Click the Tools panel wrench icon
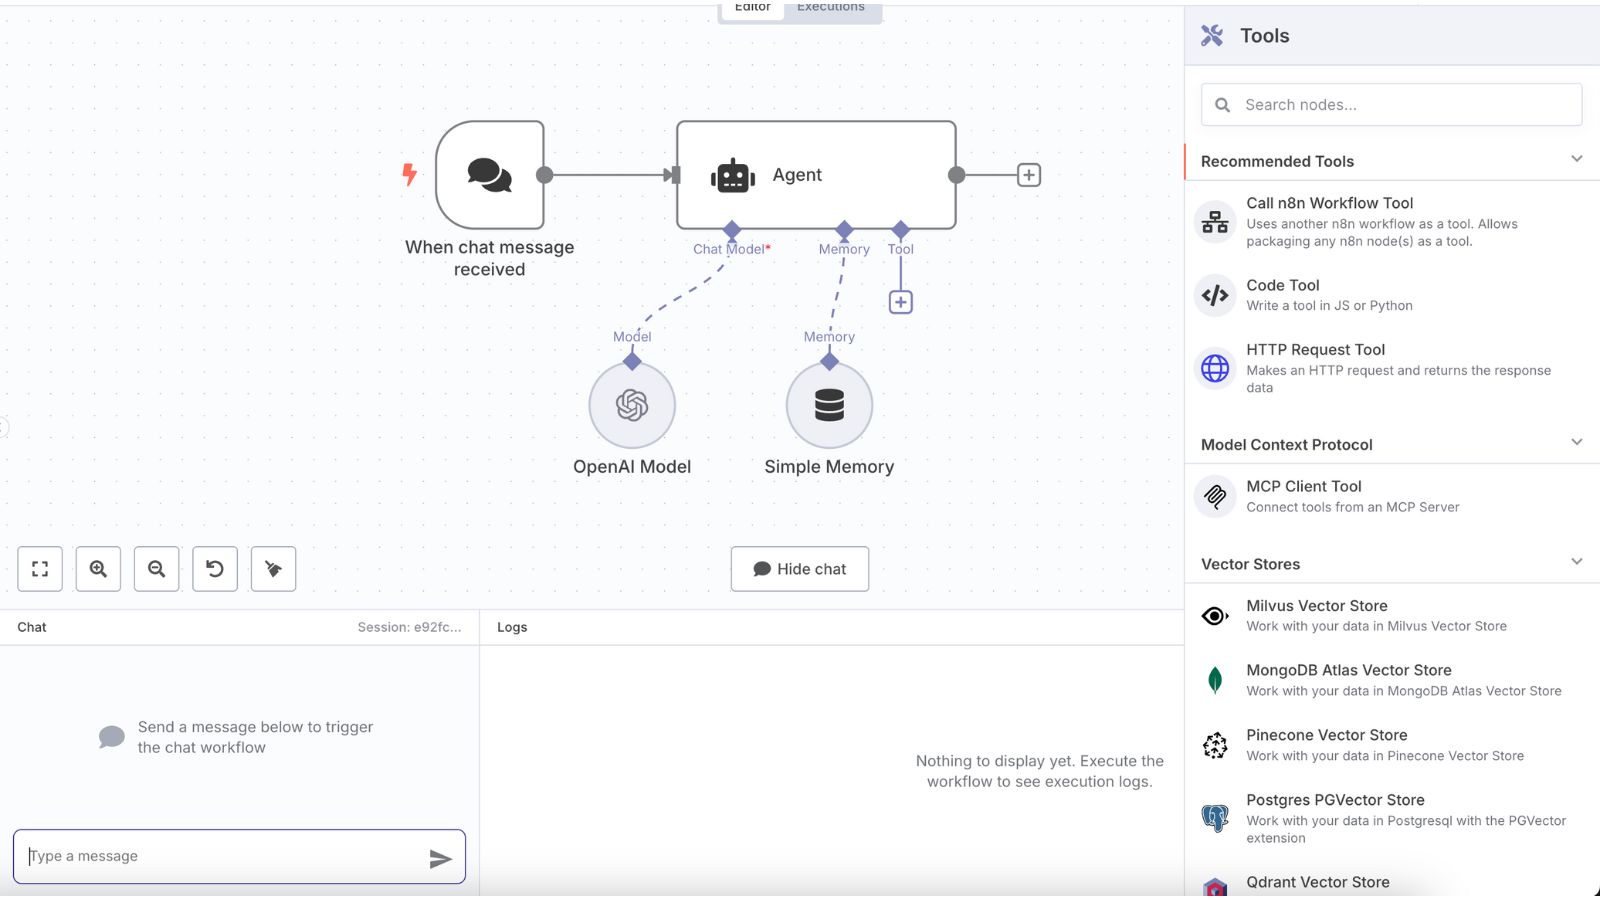The height and width of the screenshot is (900, 1600). point(1212,35)
